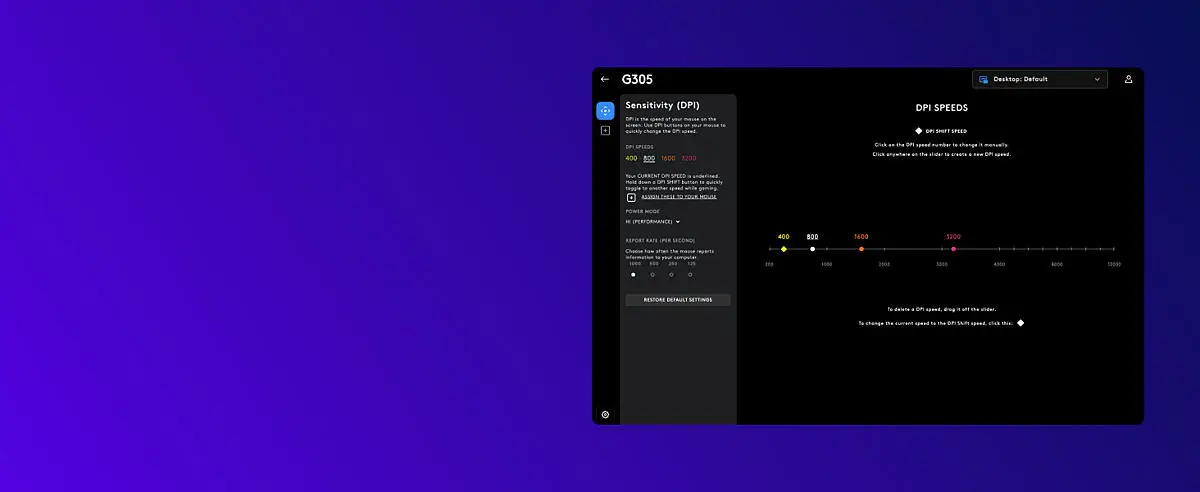
Task: Expand the HI (PERFORMANCE) power mode dropdown
Action: click(x=653, y=221)
